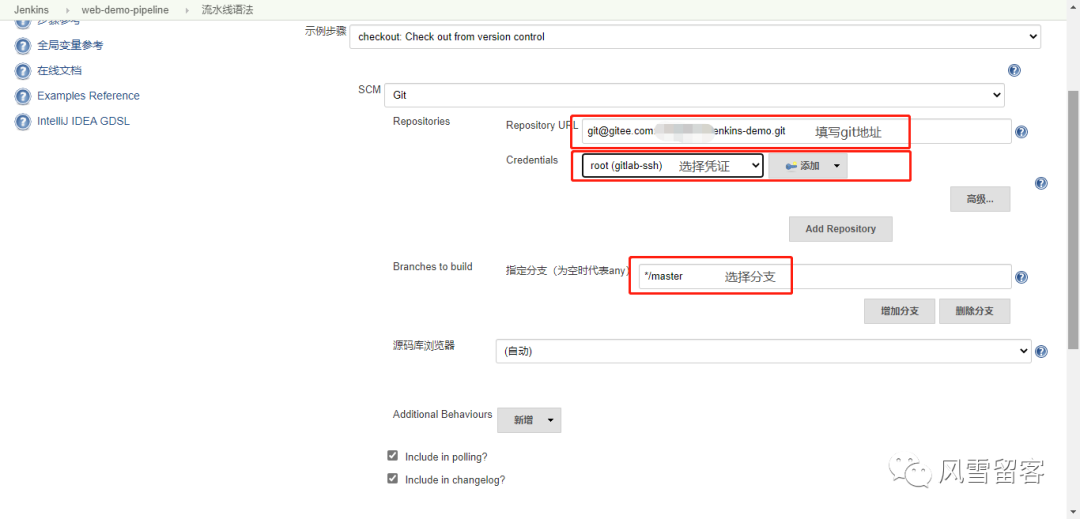Click the 高级... advanced button
The image size is (1080, 519).
click(980, 199)
